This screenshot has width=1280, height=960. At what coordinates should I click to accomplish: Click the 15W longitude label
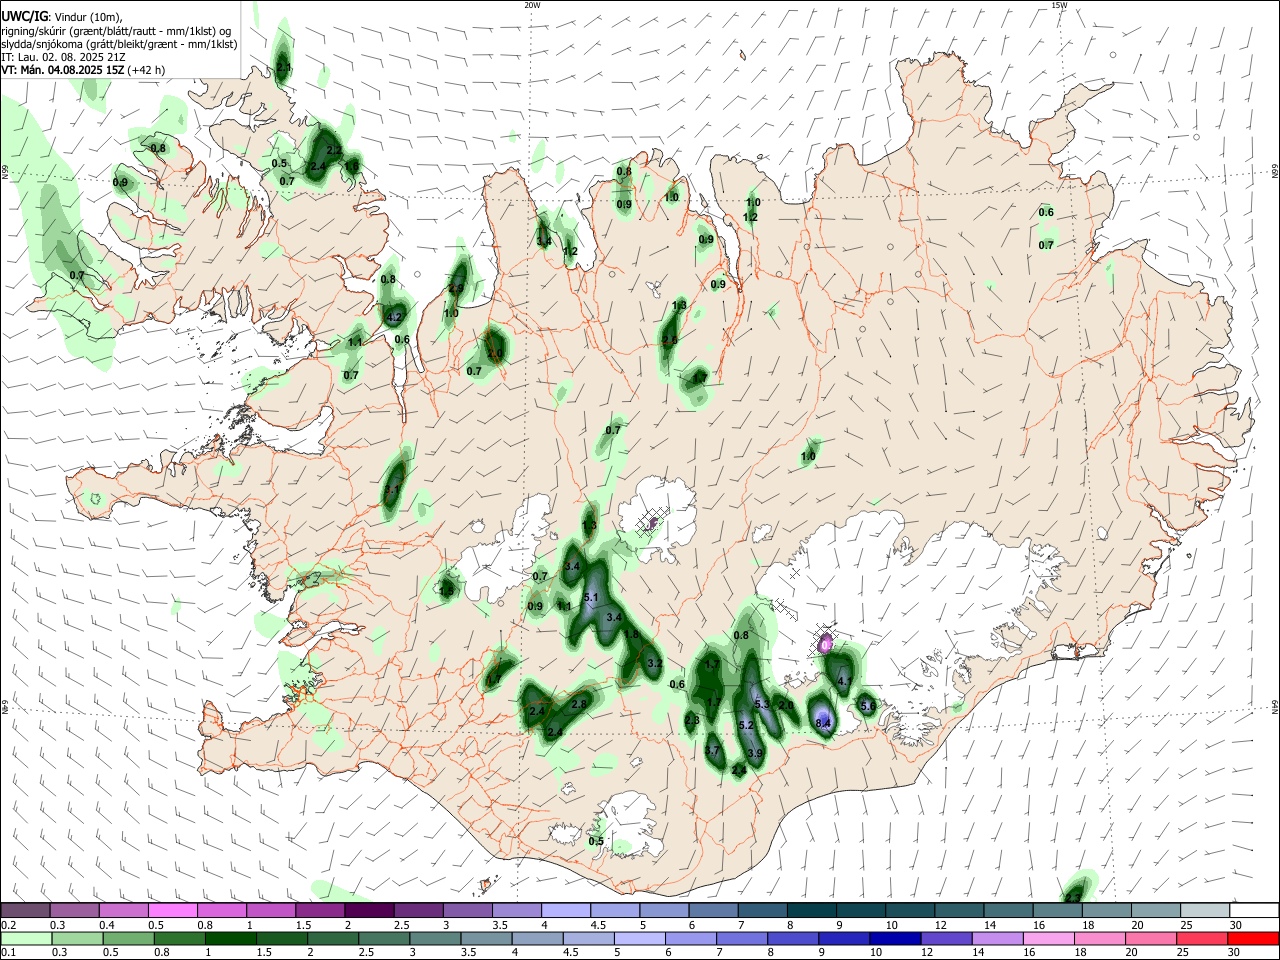click(1059, 5)
